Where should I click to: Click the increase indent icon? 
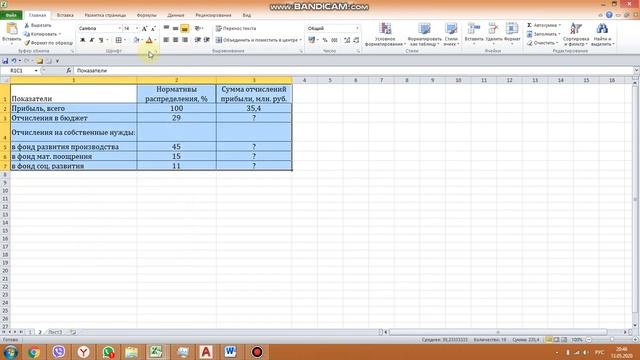[x=207, y=40]
